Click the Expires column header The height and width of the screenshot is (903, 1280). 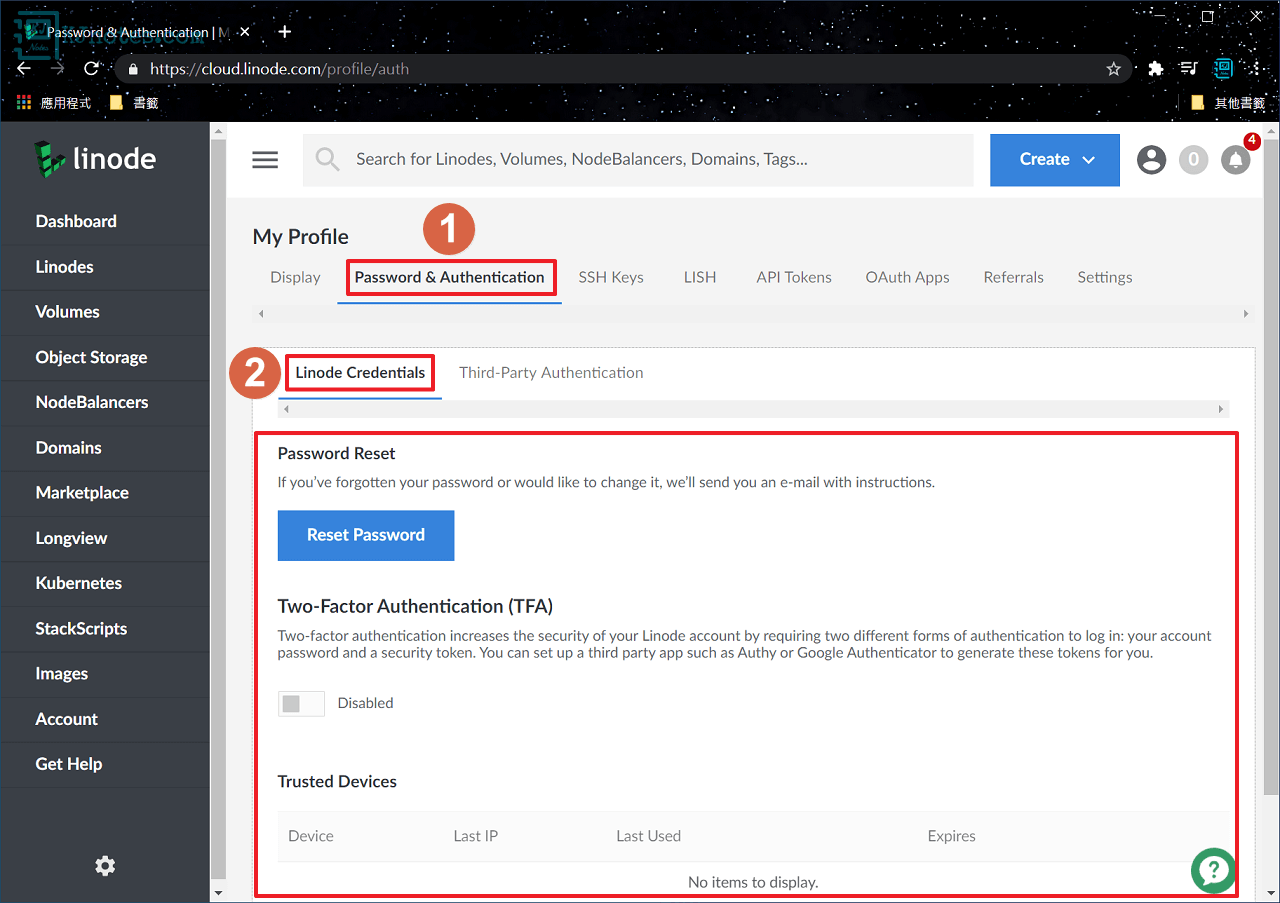(952, 836)
